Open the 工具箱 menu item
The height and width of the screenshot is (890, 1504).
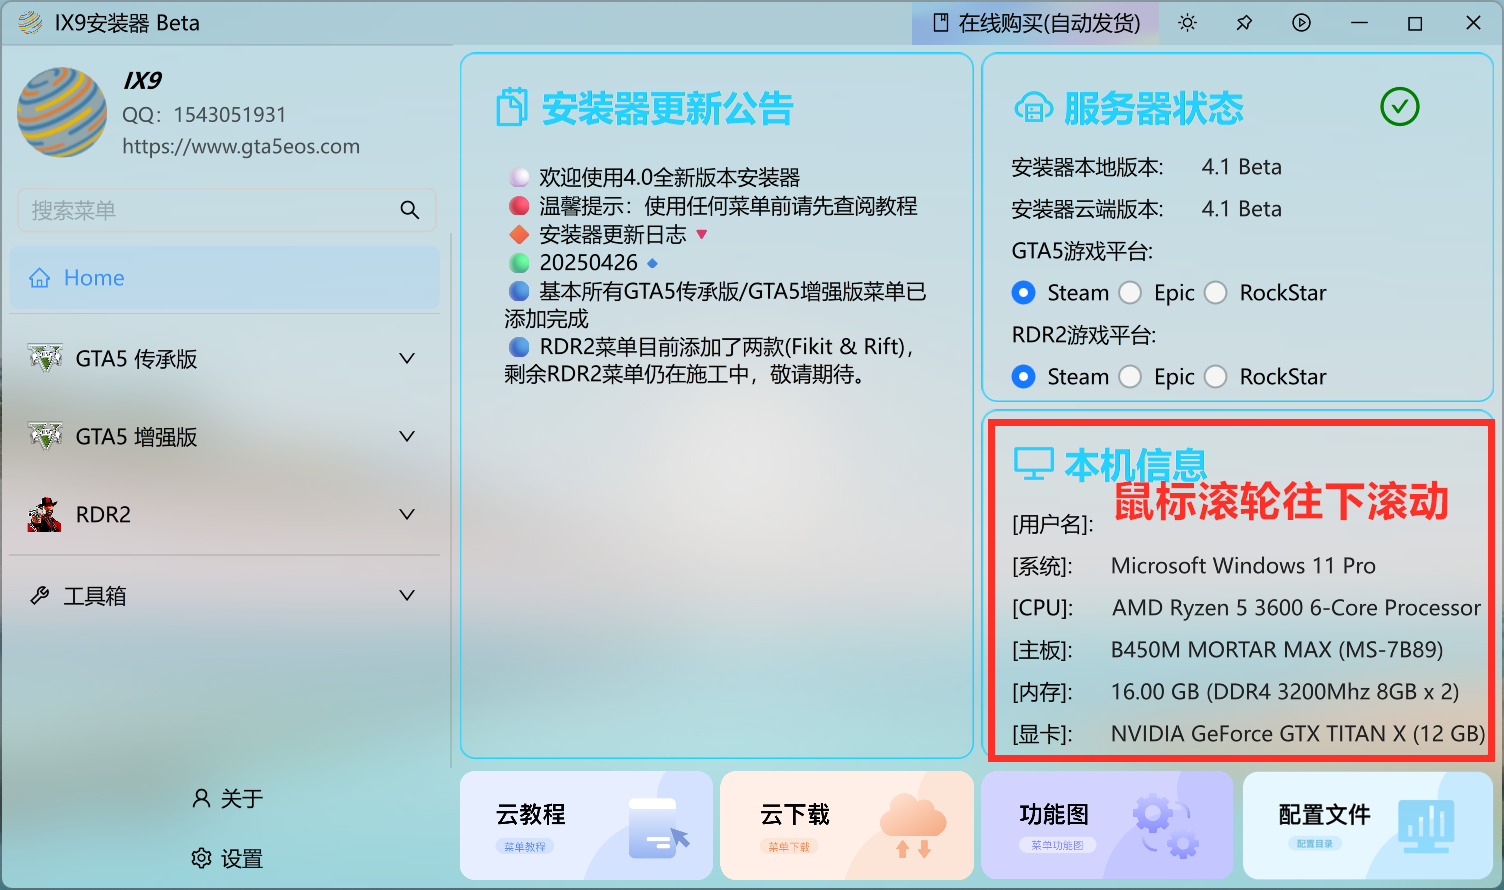point(225,596)
